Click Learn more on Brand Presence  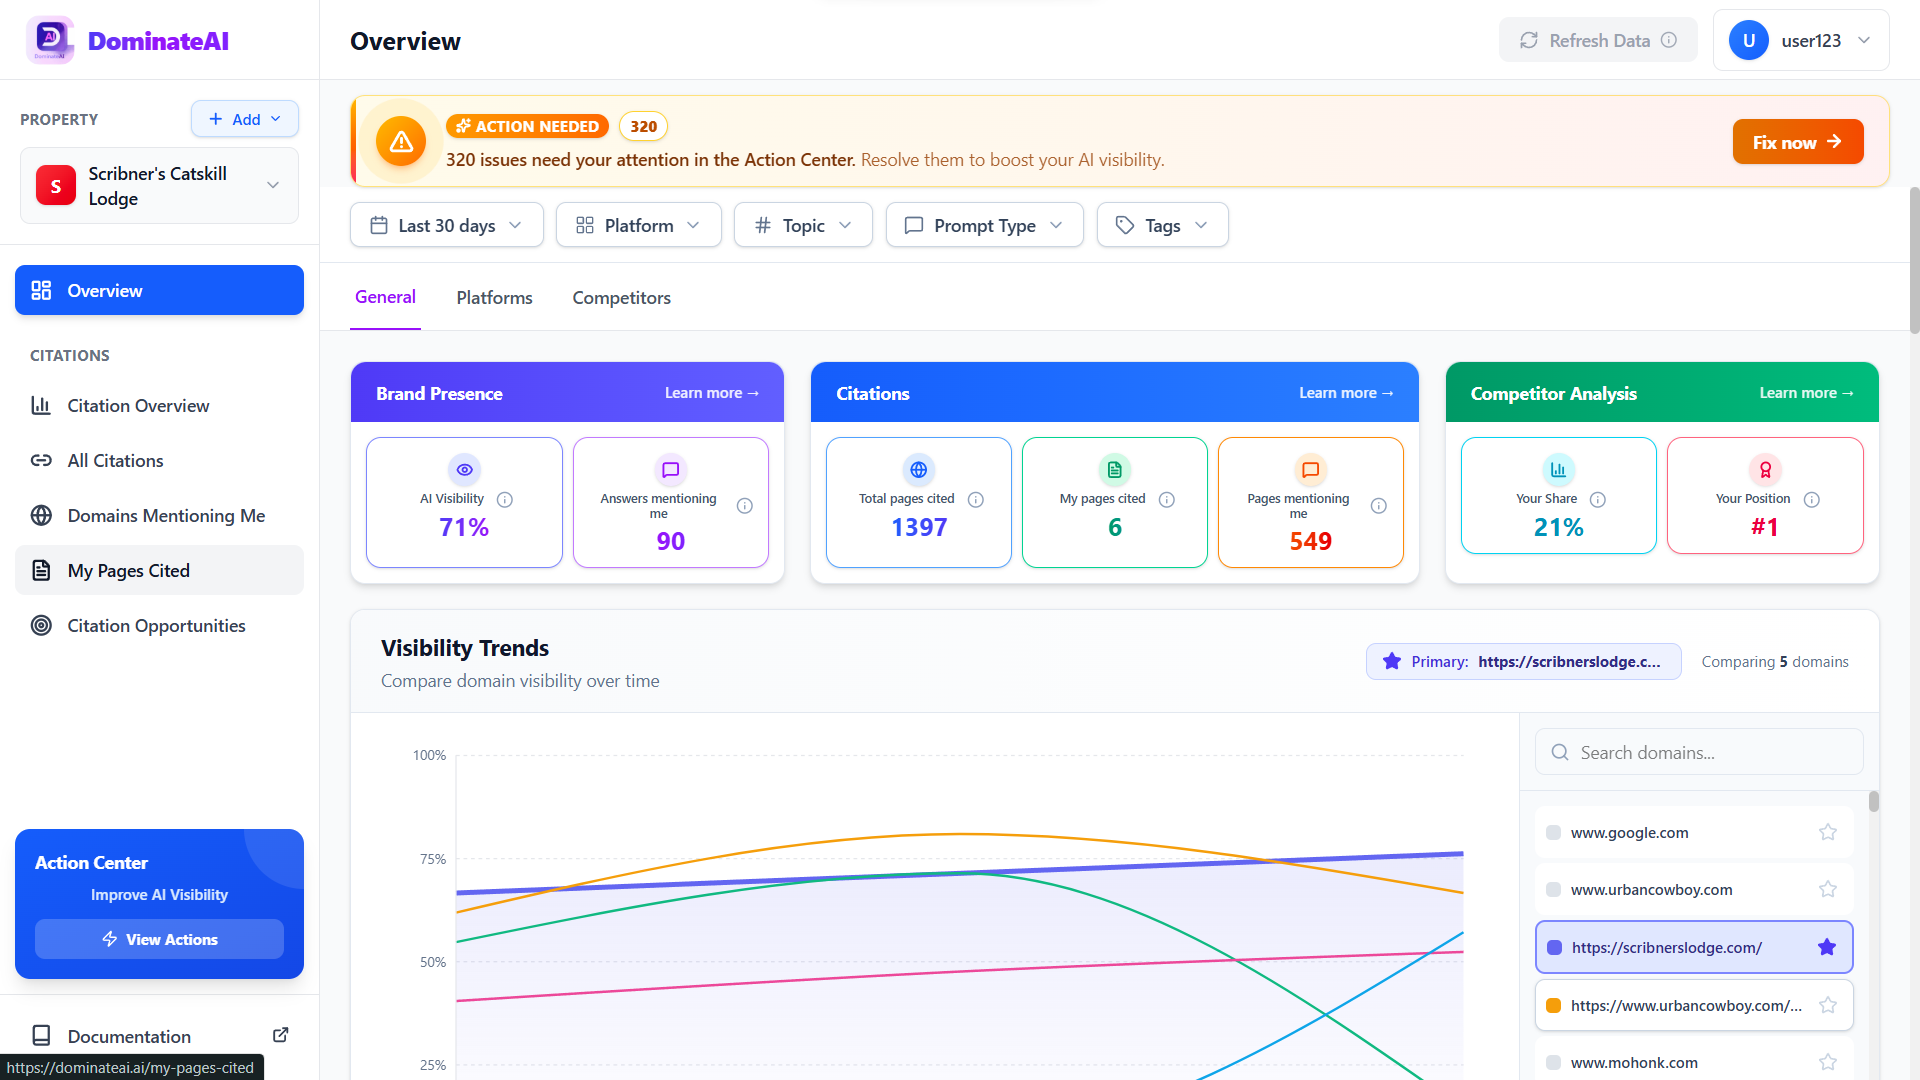(x=712, y=393)
